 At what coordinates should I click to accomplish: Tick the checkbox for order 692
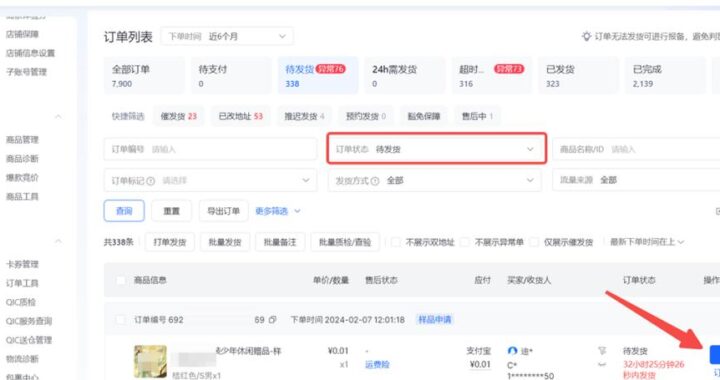120,319
